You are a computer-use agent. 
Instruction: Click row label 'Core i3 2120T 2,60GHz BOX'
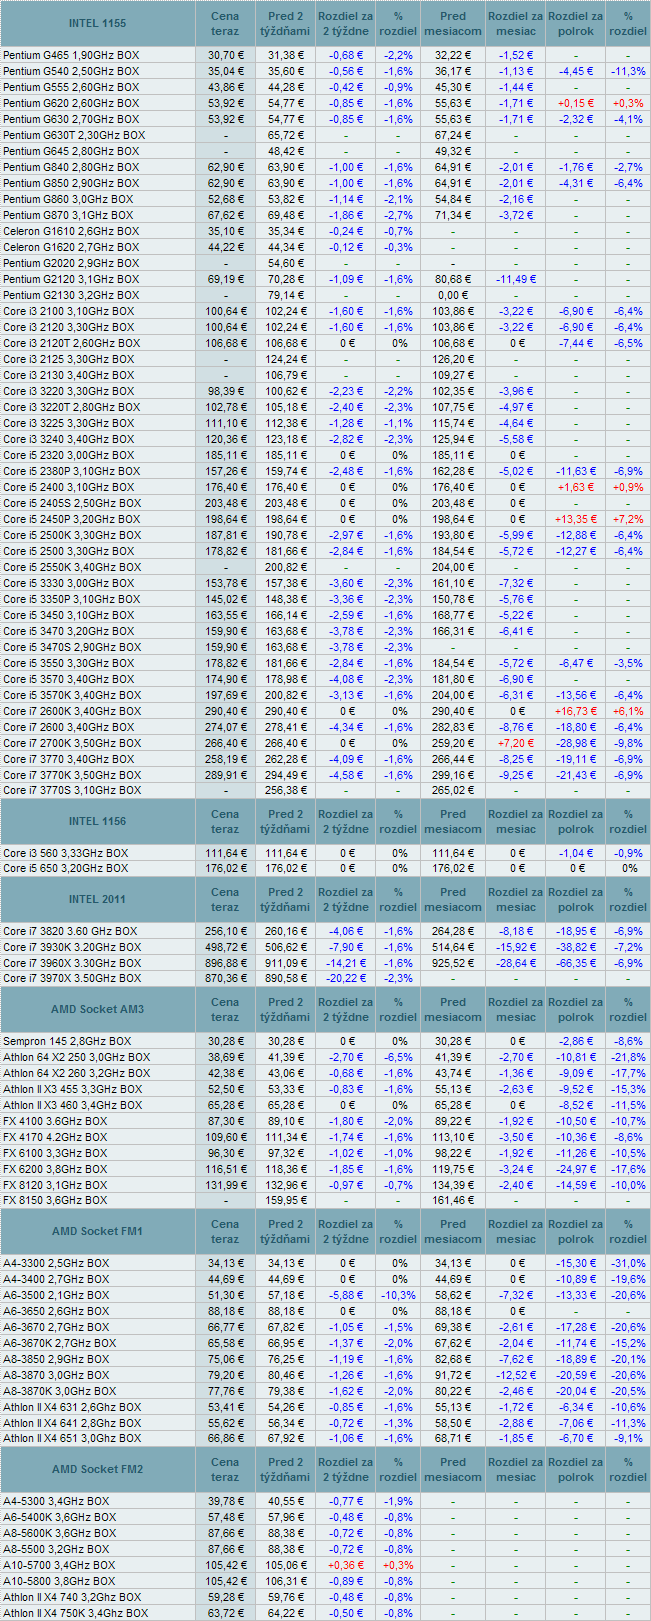72,343
